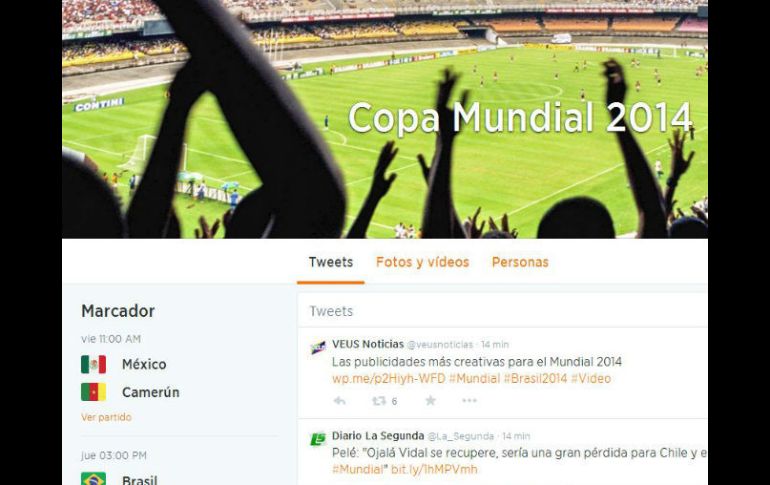Retweet the VEUS Noticias tweet
This screenshot has width=770, height=485.
pos(379,401)
